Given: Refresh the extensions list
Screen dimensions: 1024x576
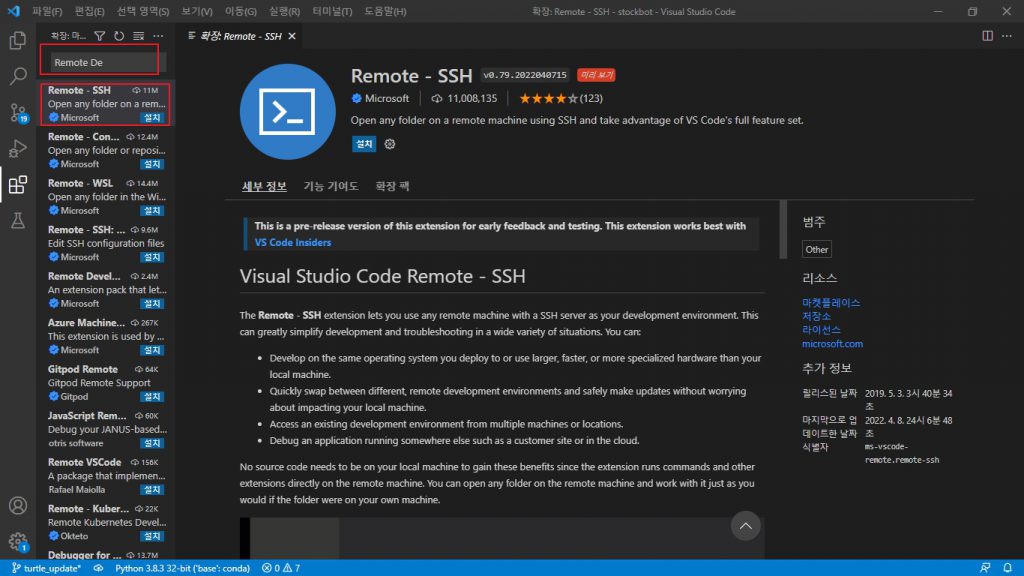Looking at the screenshot, I should 117,34.
